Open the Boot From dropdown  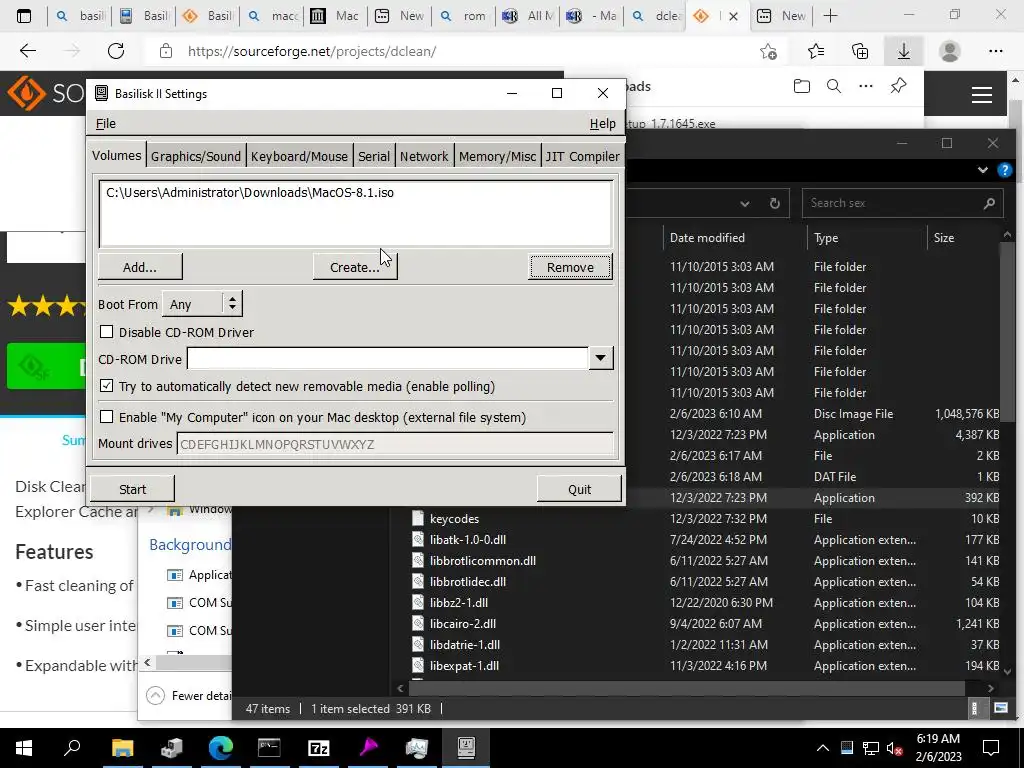[x=202, y=304]
